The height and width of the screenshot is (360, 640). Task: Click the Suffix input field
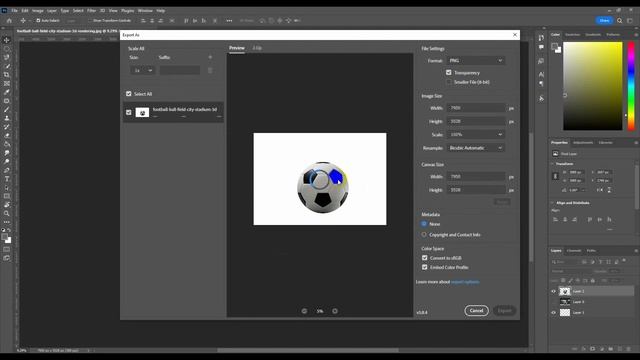pos(180,70)
